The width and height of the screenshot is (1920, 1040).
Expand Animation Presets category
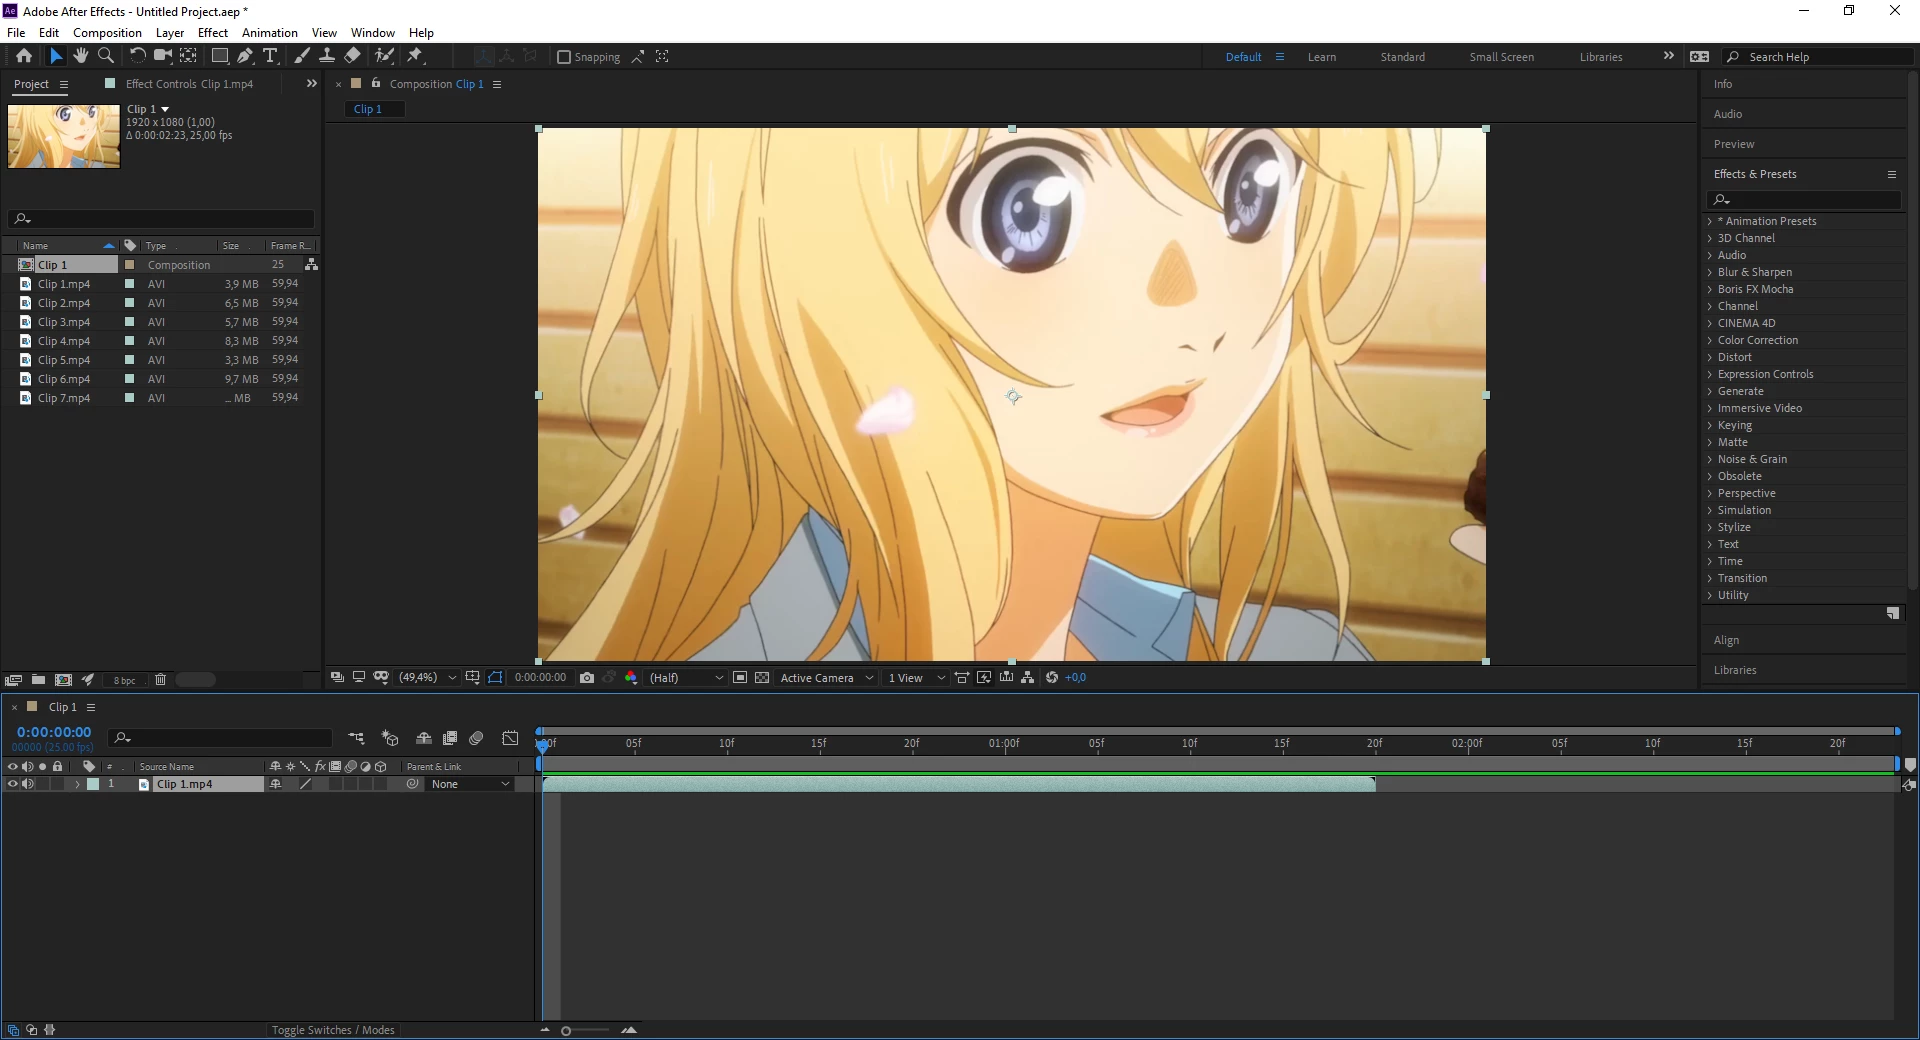(x=1710, y=221)
